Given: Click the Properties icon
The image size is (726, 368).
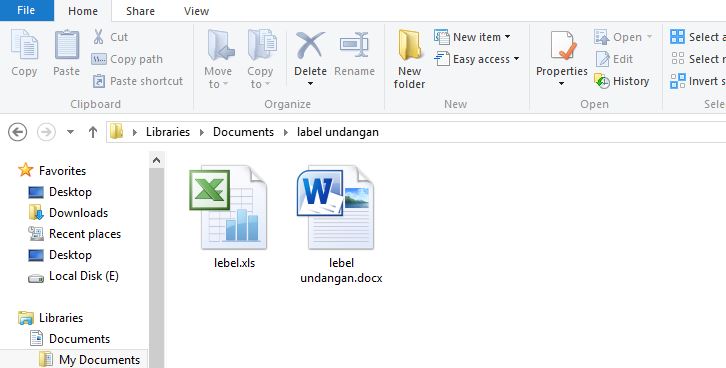Looking at the screenshot, I should pyautogui.click(x=563, y=45).
